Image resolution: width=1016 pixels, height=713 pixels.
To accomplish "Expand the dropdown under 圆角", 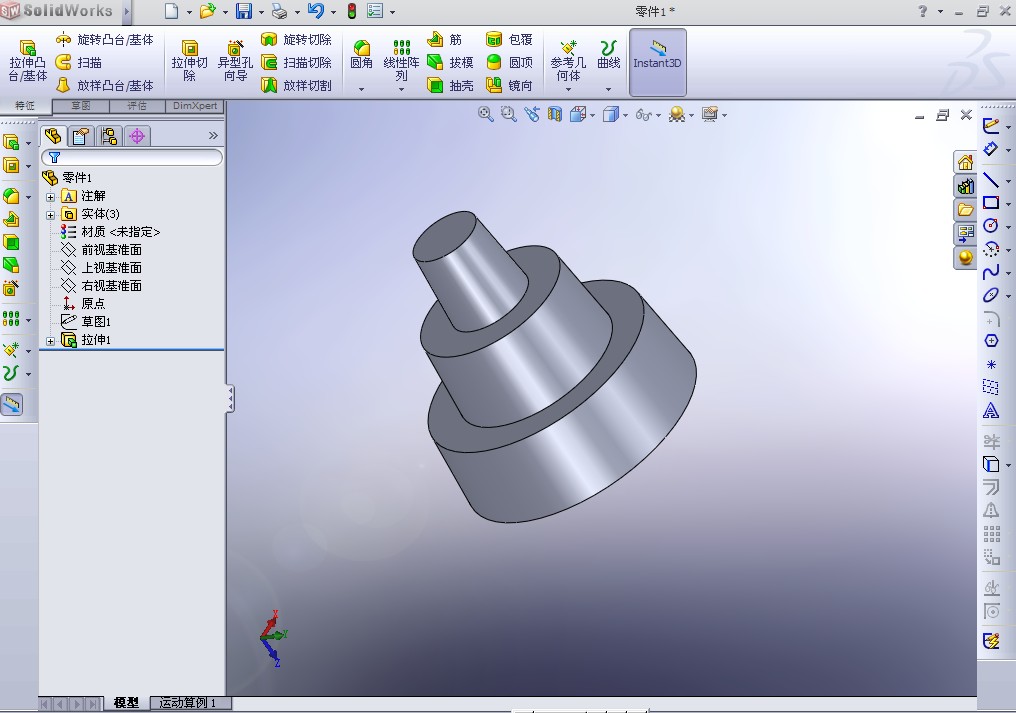I will tap(362, 89).
